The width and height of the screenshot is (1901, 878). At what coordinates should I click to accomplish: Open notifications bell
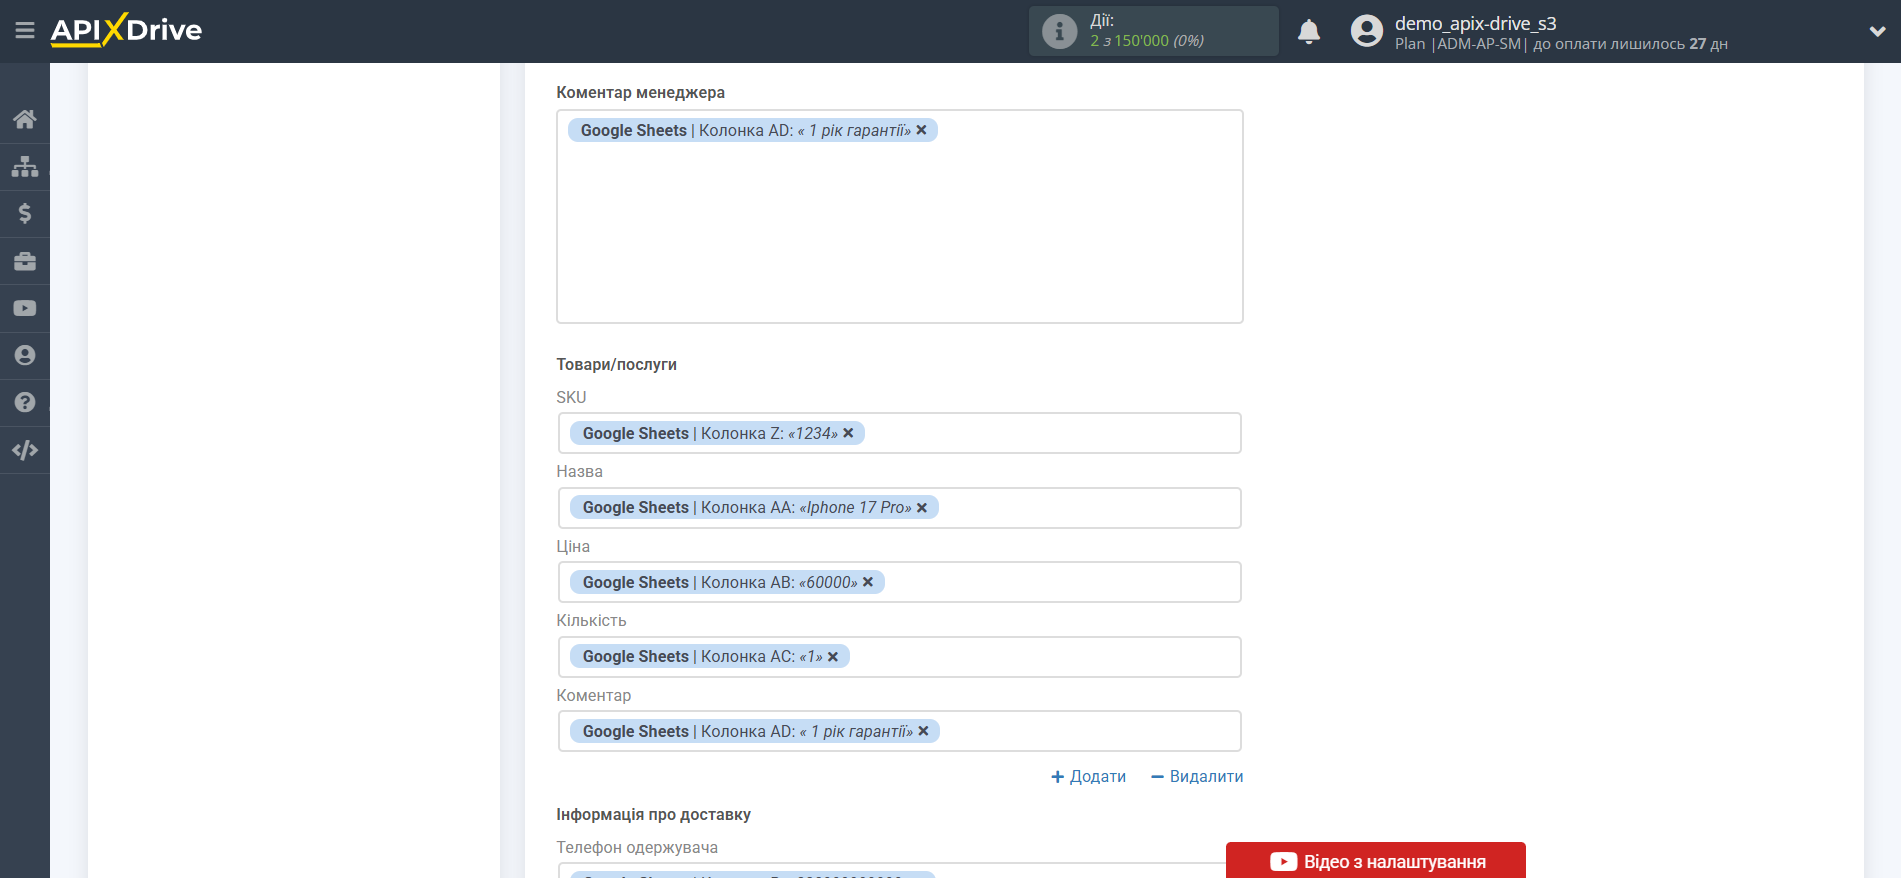point(1309,32)
